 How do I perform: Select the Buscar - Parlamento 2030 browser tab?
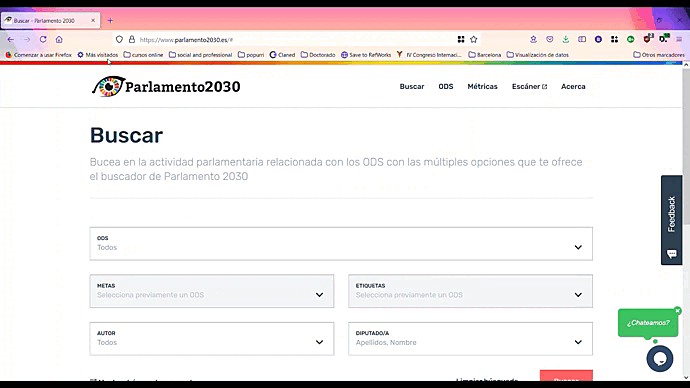51,20
